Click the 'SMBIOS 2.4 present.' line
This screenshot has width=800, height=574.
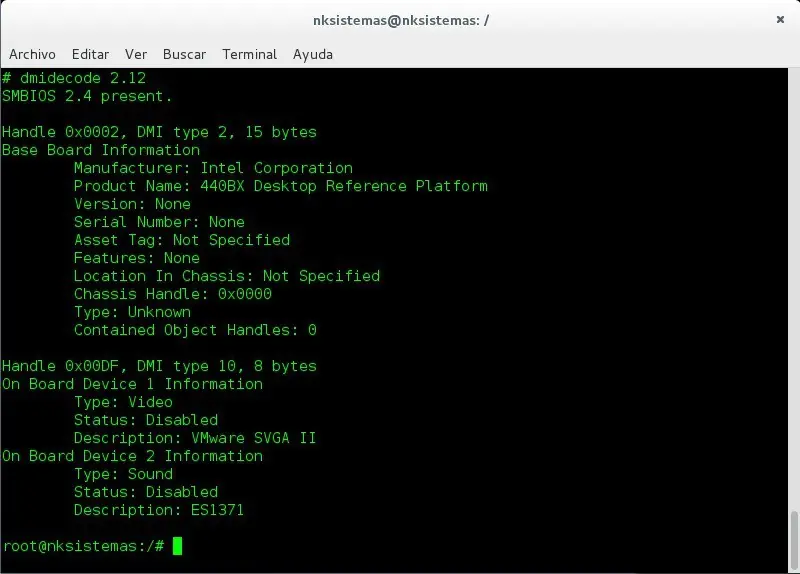[x=87, y=96]
